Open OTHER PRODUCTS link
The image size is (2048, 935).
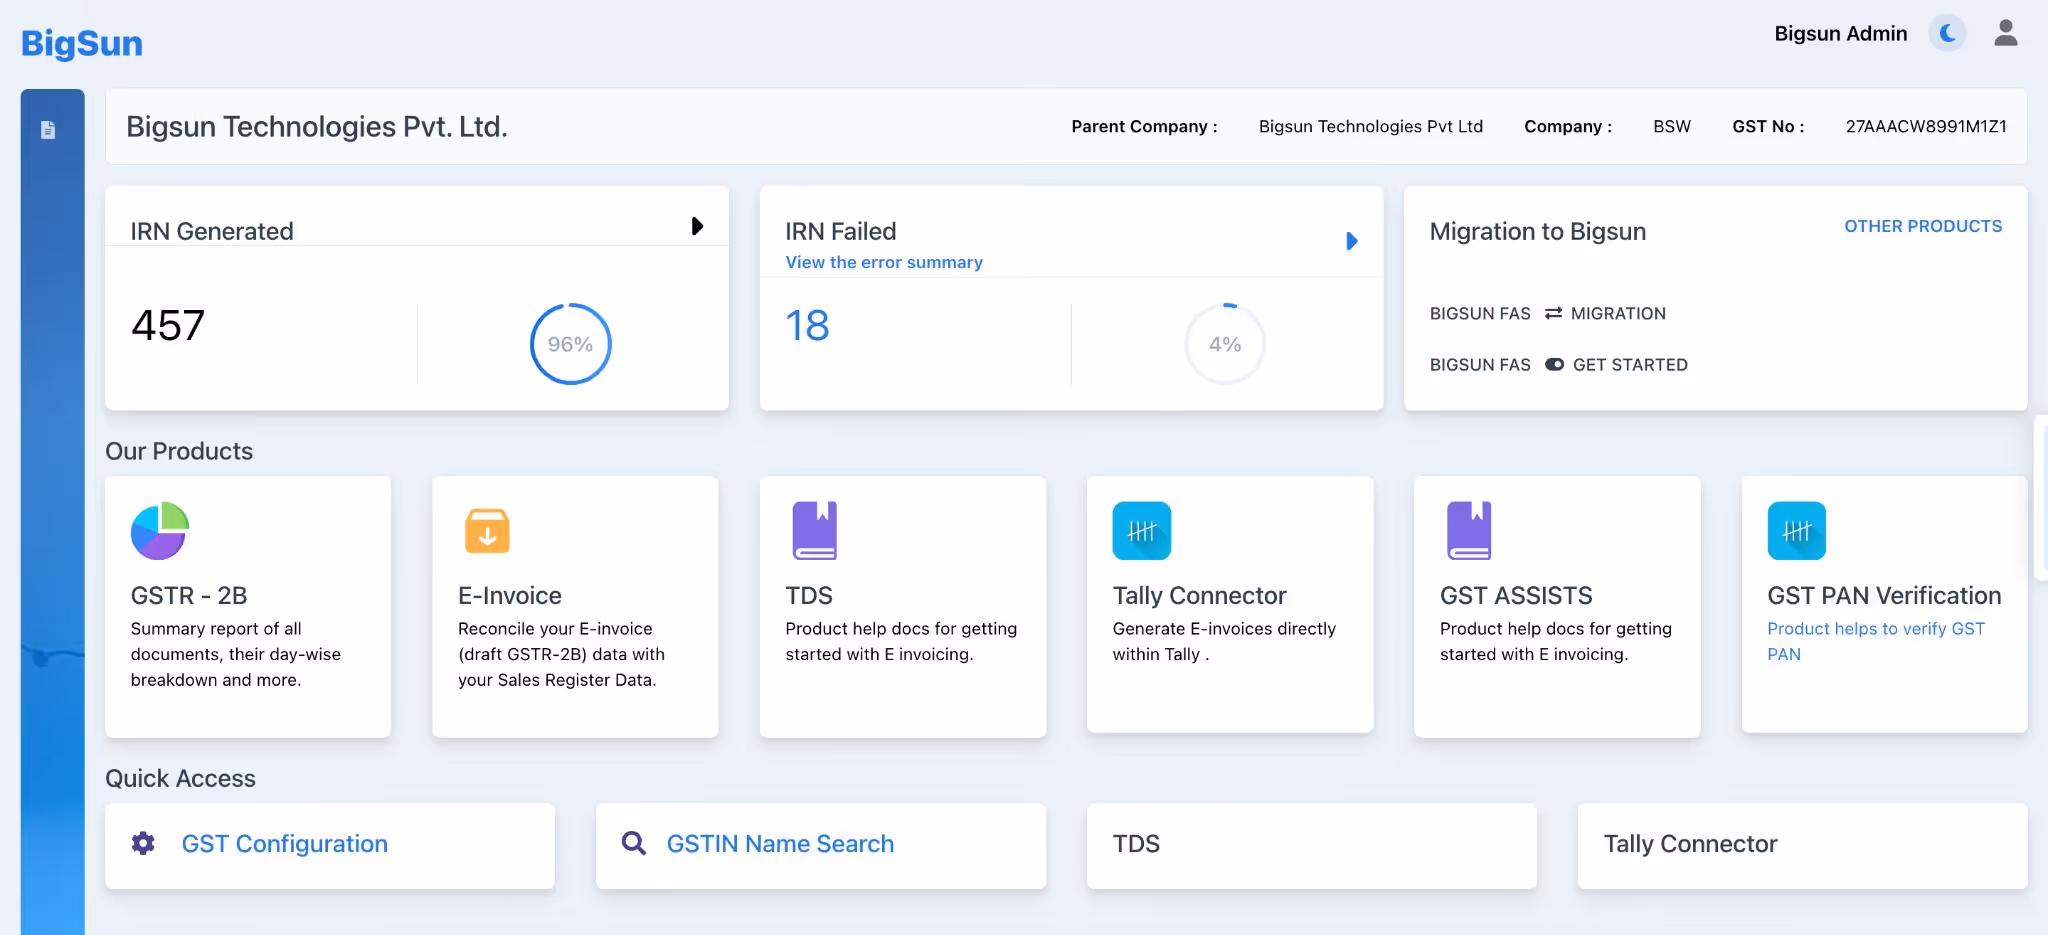pos(1923,226)
